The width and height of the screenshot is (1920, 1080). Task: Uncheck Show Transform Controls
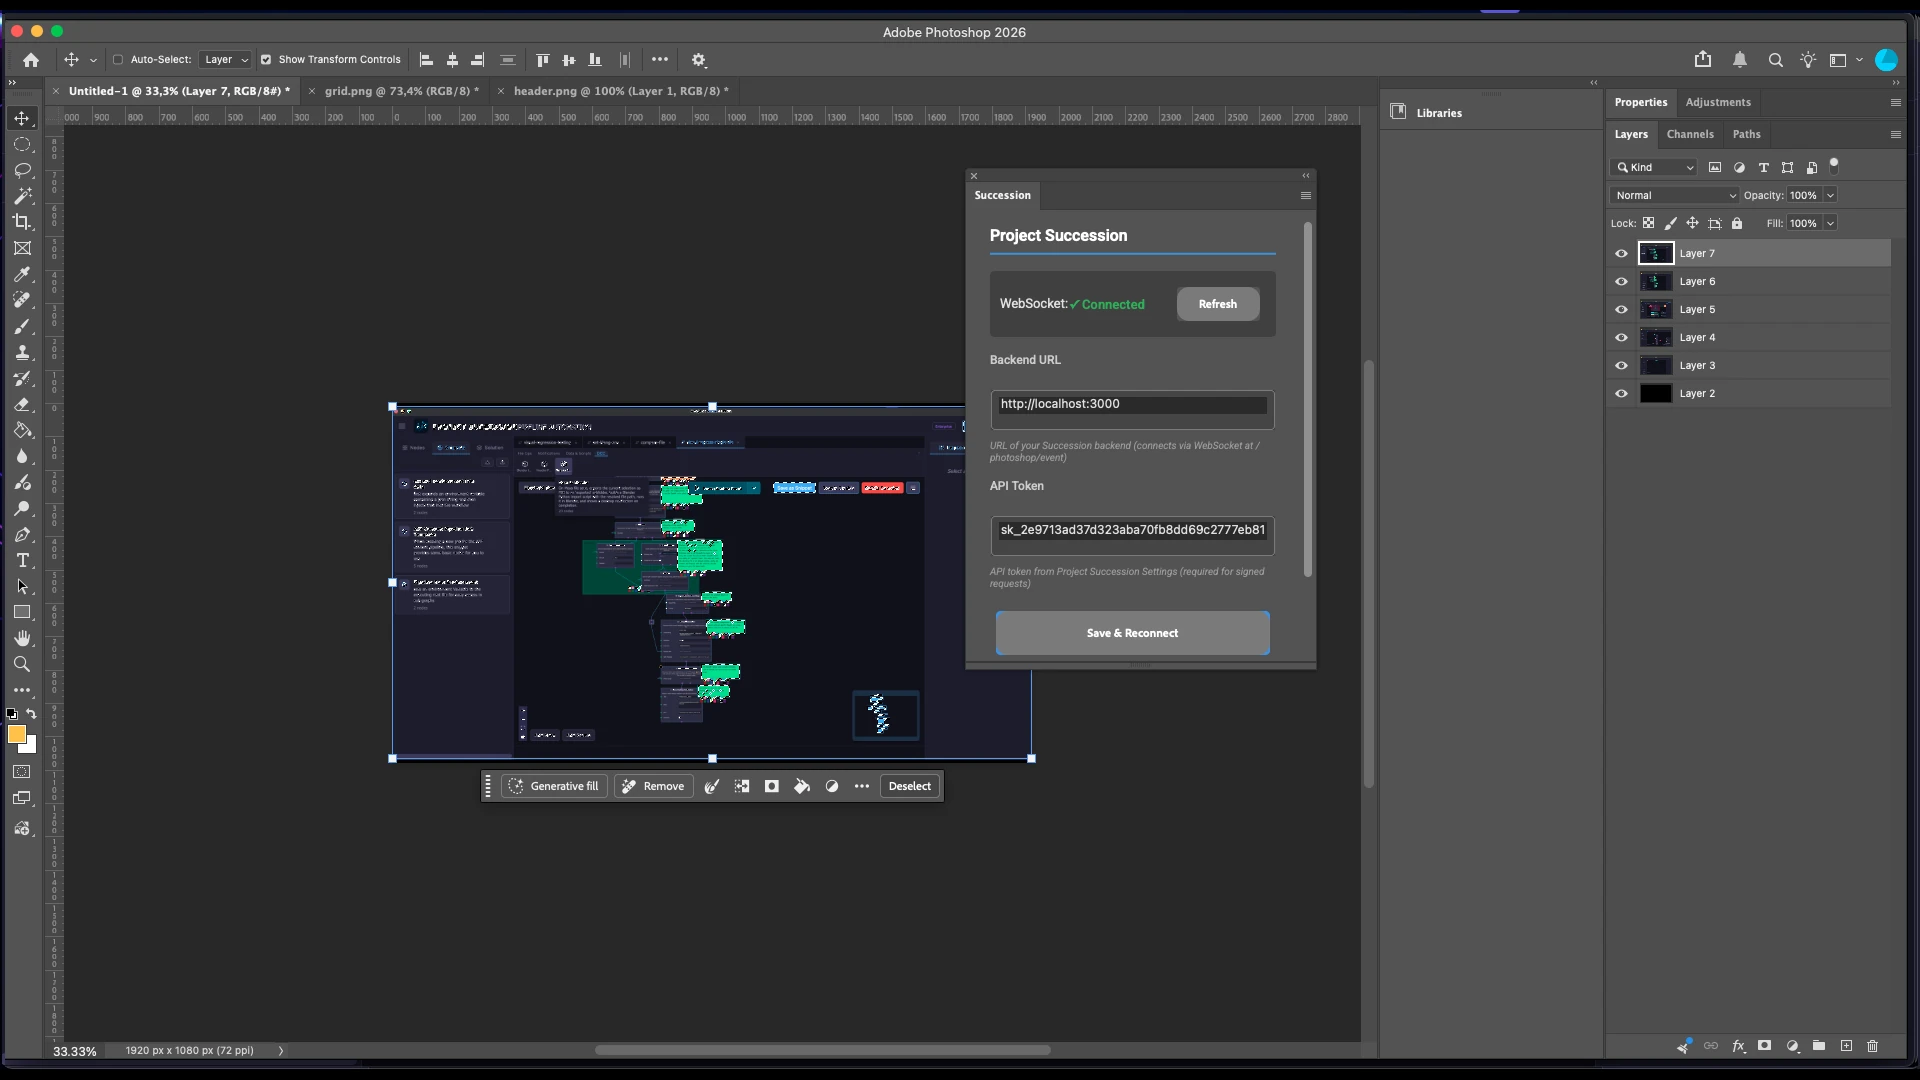pos(266,60)
